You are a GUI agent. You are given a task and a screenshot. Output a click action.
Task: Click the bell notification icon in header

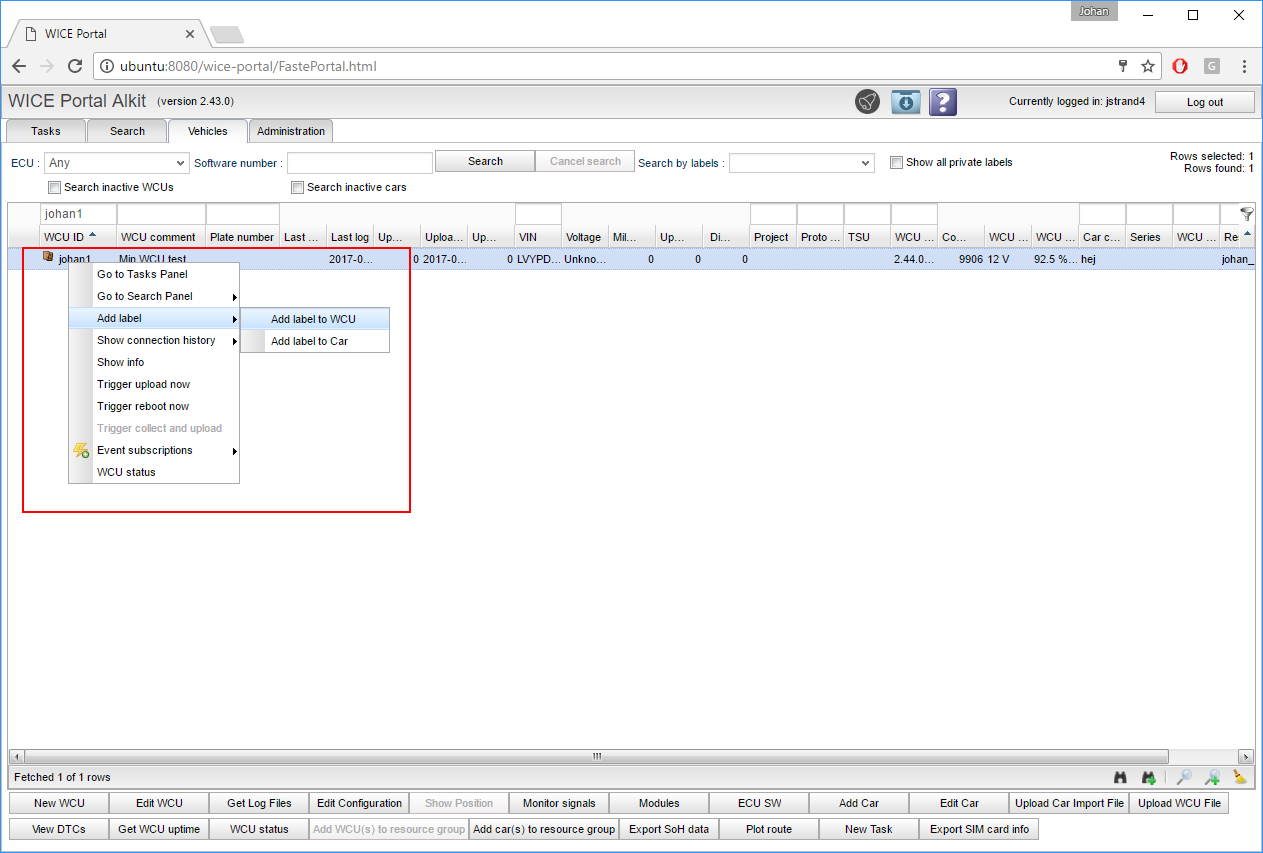click(867, 102)
